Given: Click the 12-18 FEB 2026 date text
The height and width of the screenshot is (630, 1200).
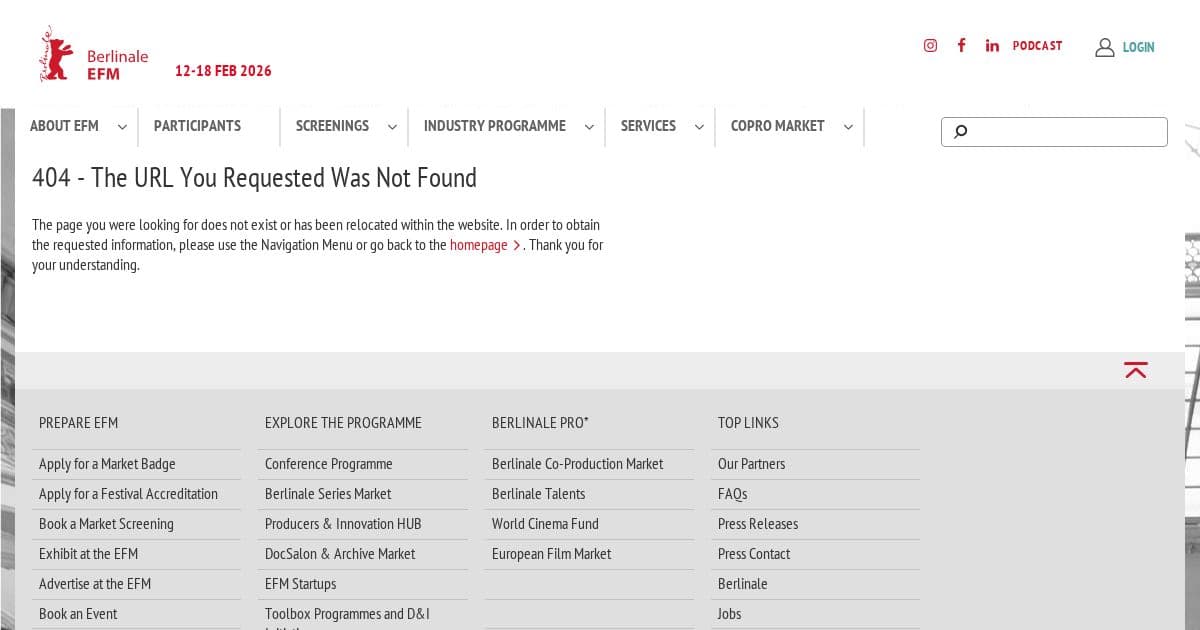Looking at the screenshot, I should tap(223, 71).
